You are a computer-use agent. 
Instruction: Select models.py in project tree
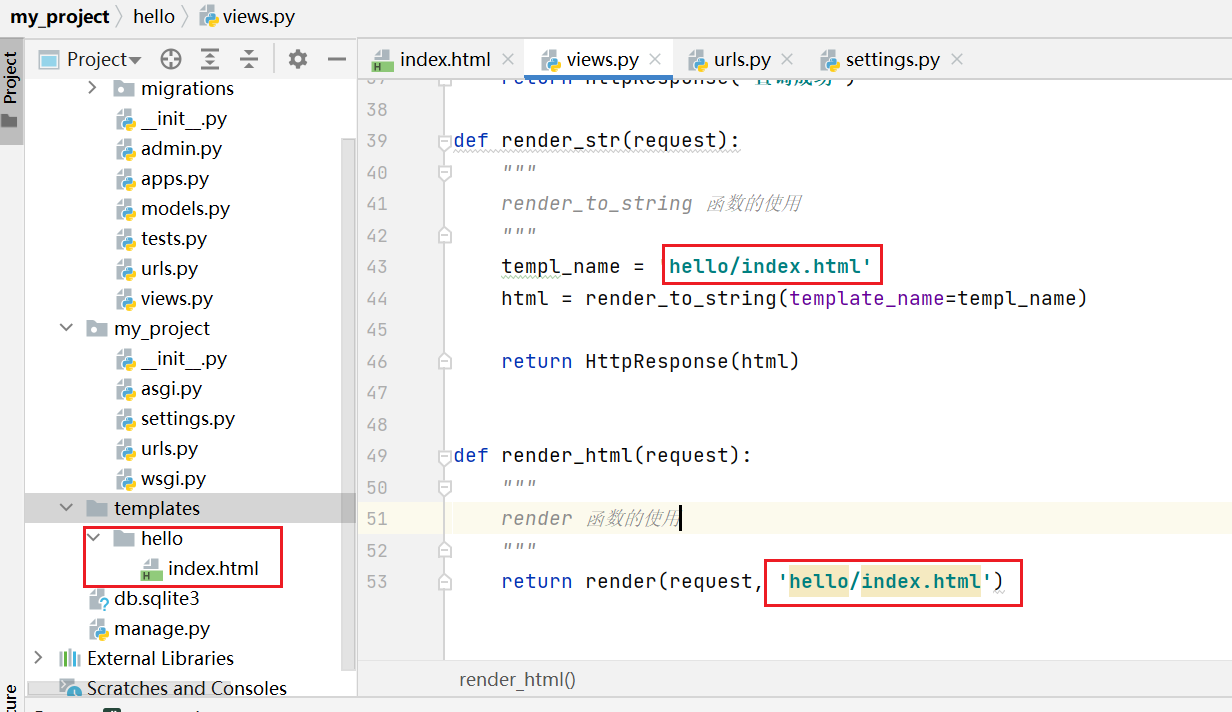pos(185,208)
